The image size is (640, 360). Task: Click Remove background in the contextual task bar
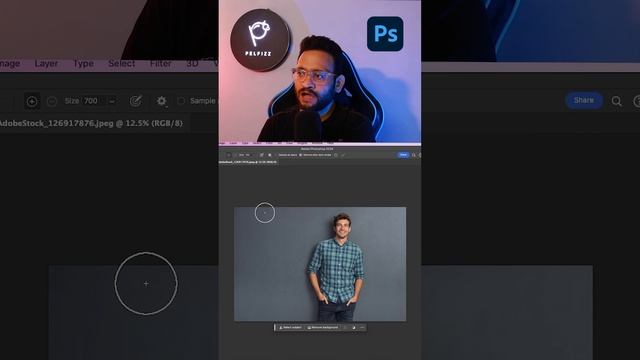click(x=322, y=327)
